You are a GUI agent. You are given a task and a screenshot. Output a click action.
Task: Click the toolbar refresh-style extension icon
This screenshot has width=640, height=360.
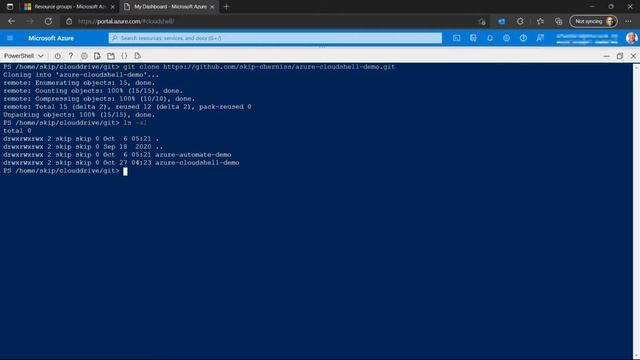[520, 21]
